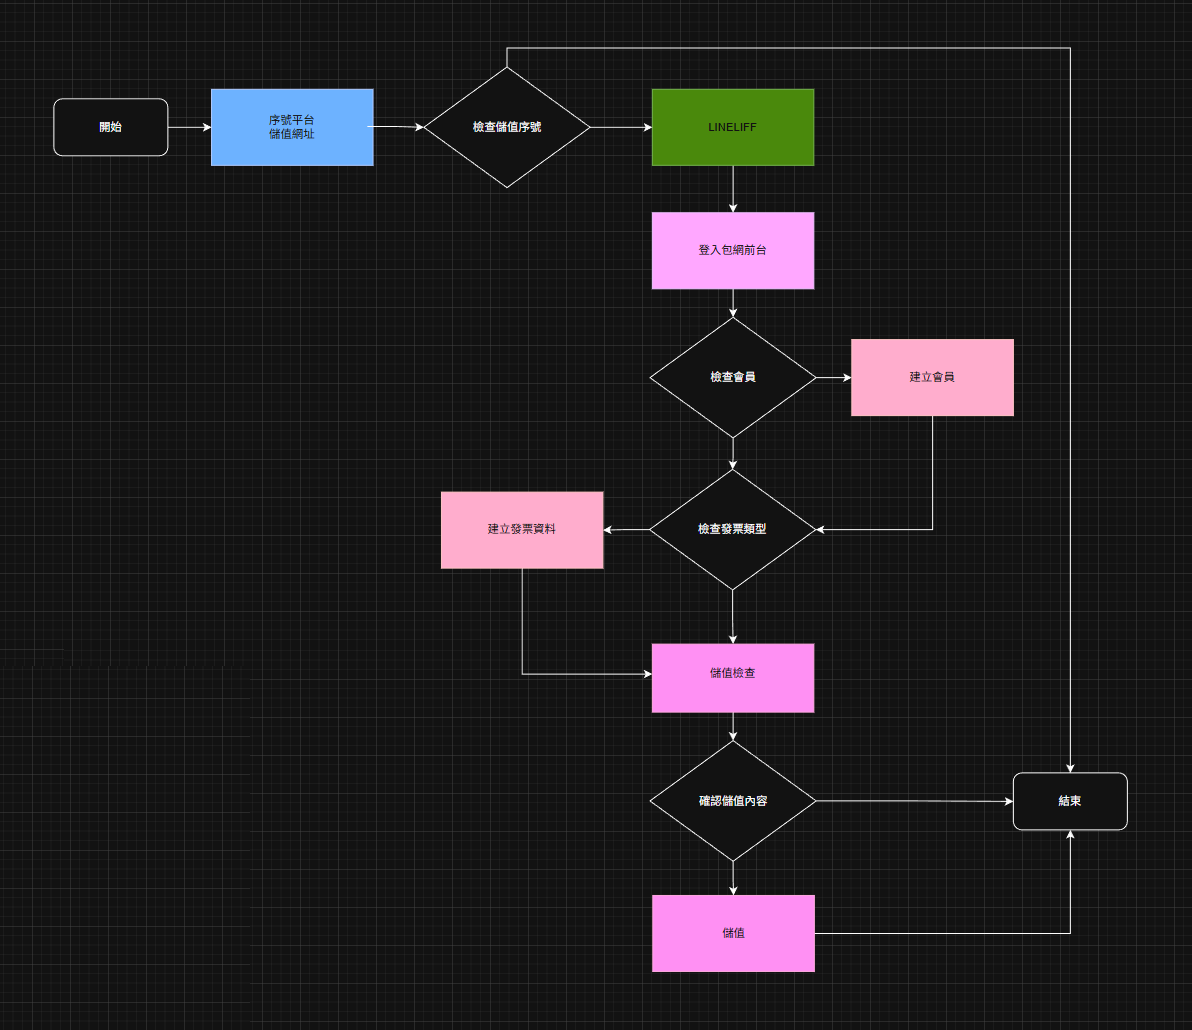Select the 確認儲值內容 decision diamond

point(733,801)
